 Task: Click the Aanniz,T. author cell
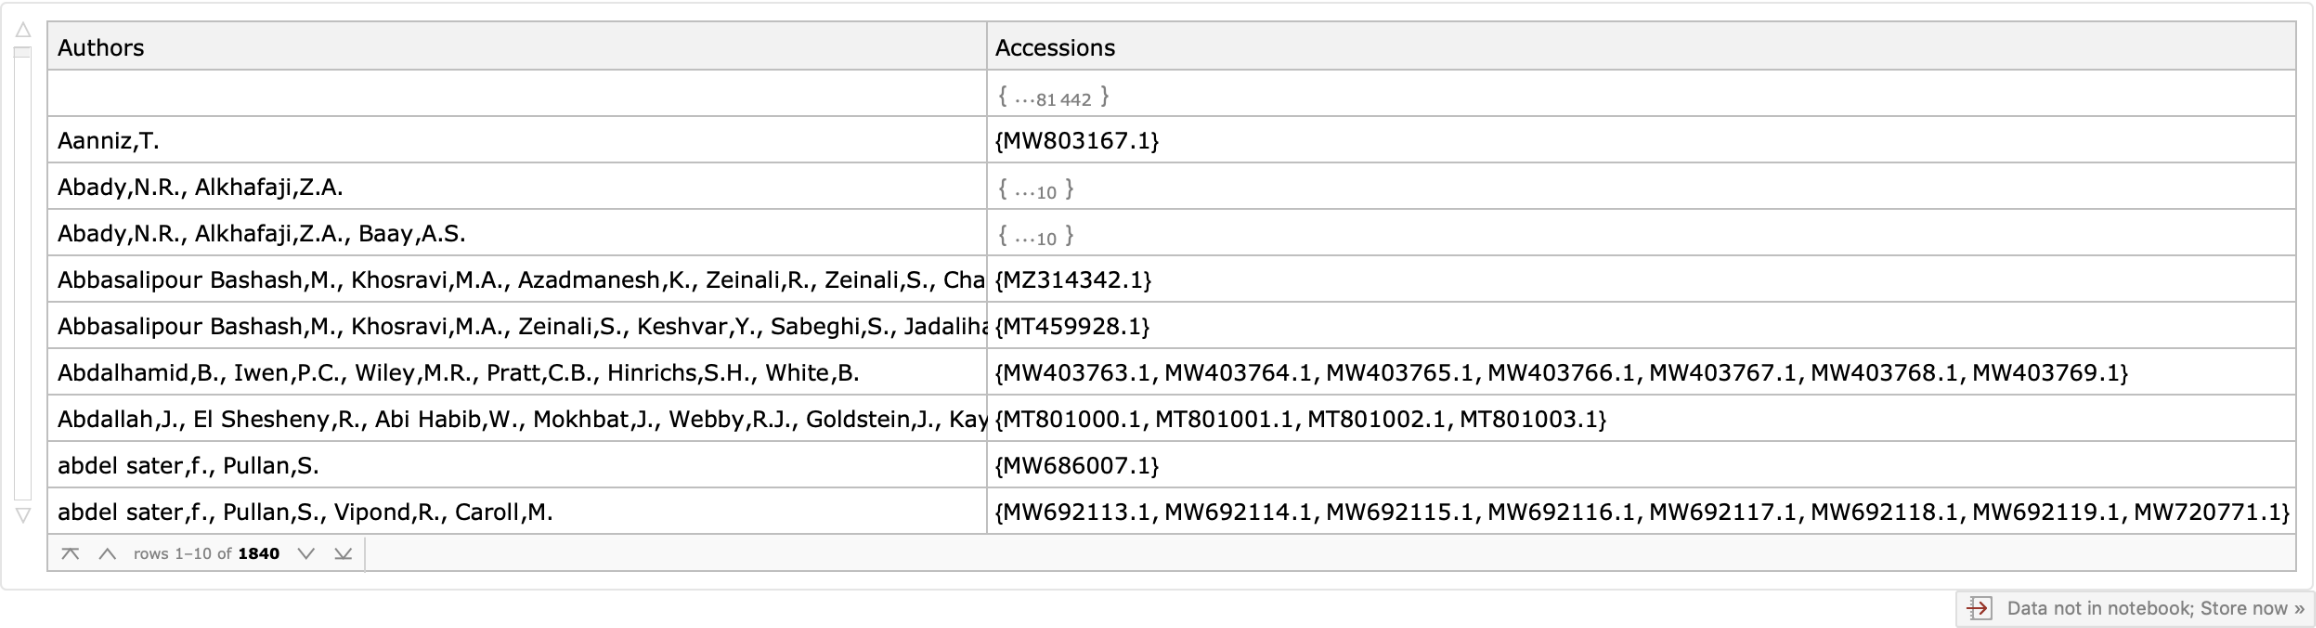point(109,141)
